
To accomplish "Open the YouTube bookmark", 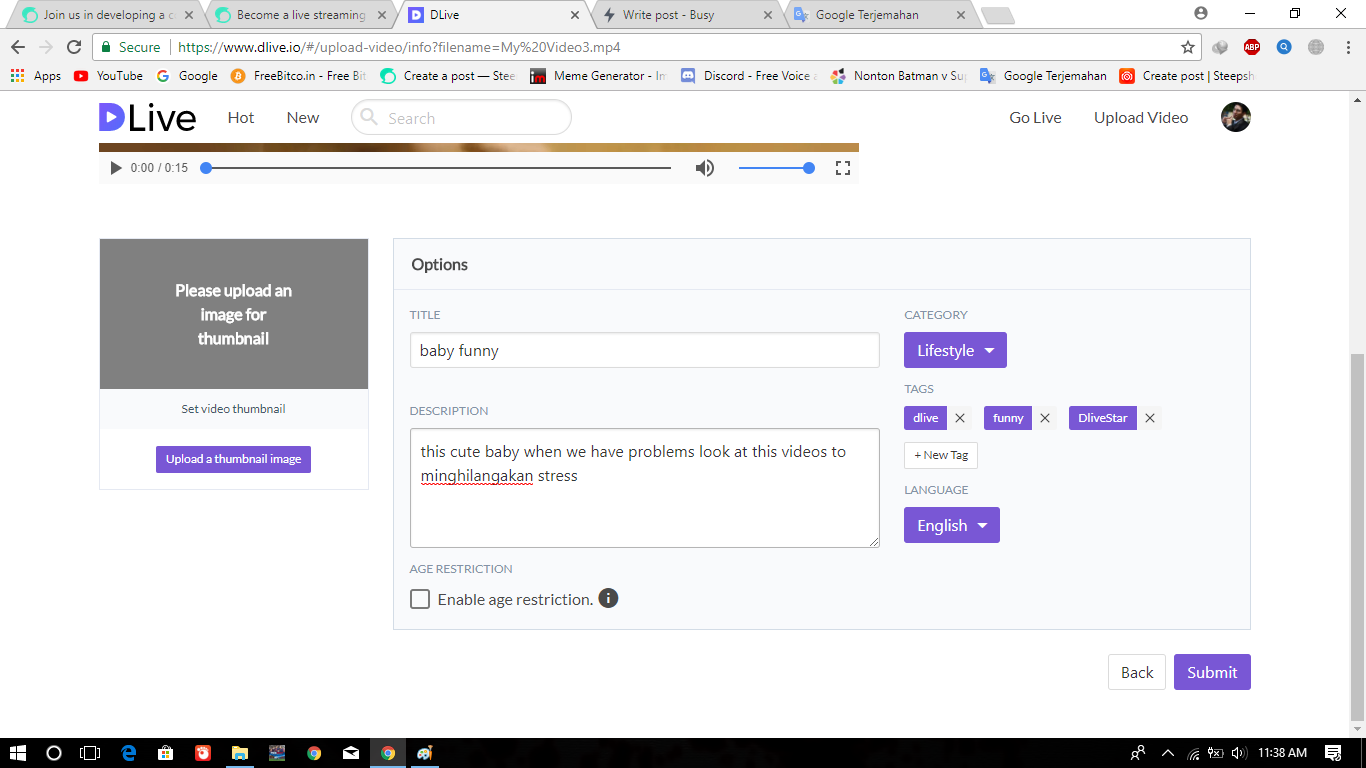I will coord(109,76).
